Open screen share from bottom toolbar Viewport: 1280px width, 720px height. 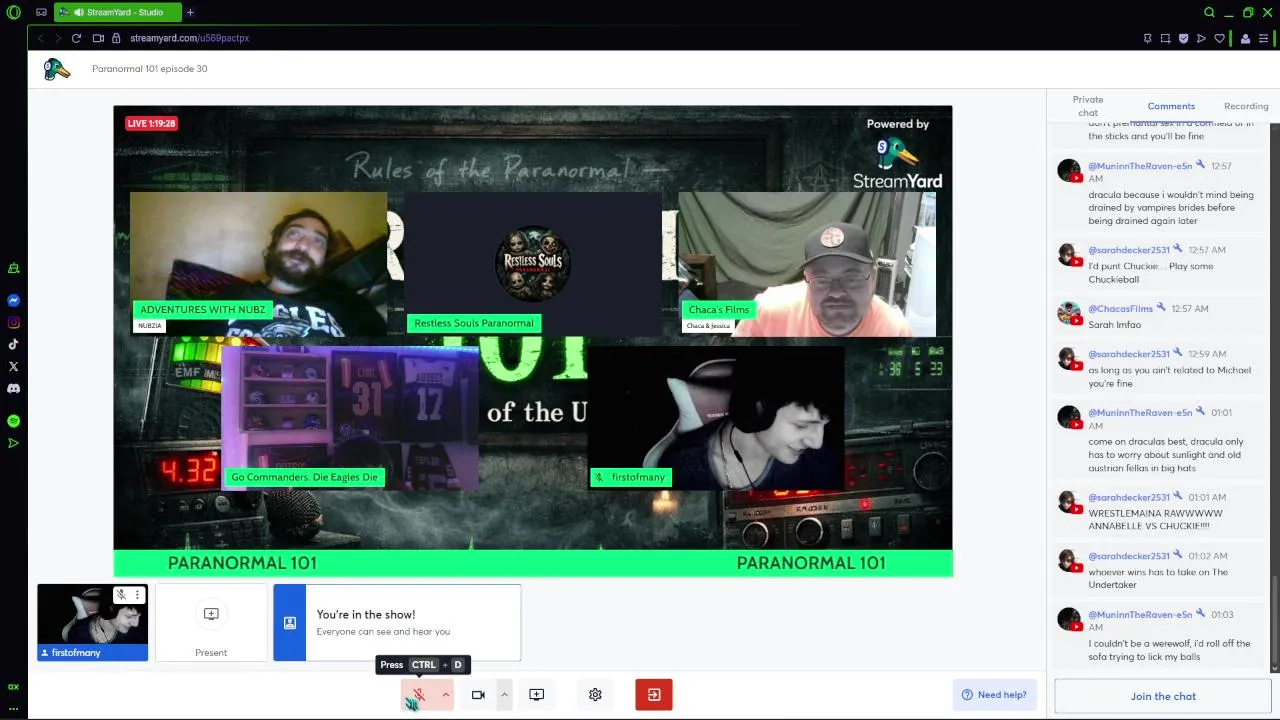536,695
